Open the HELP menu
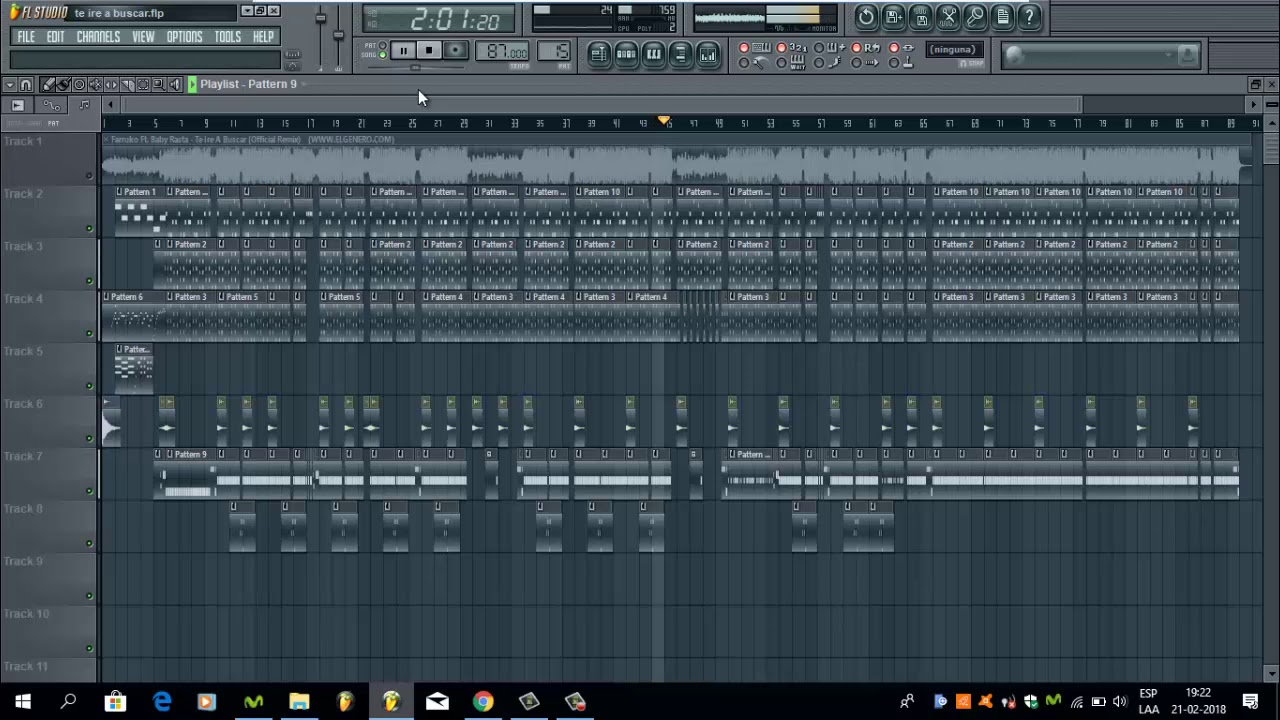The width and height of the screenshot is (1280, 720). [x=263, y=37]
